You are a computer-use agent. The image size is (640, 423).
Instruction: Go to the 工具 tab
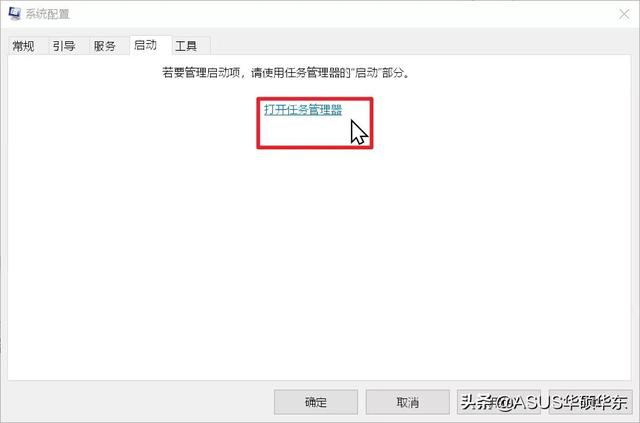186,46
